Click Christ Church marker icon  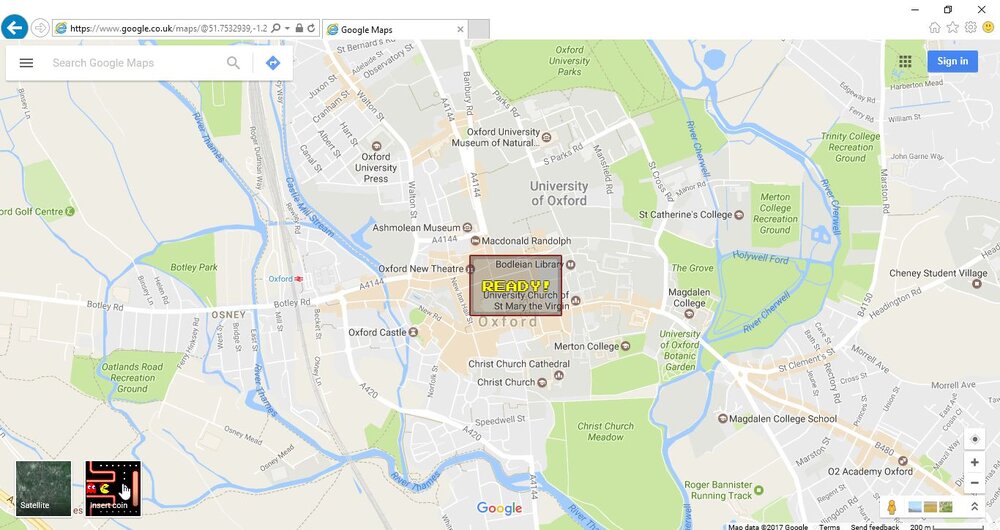(x=542, y=383)
